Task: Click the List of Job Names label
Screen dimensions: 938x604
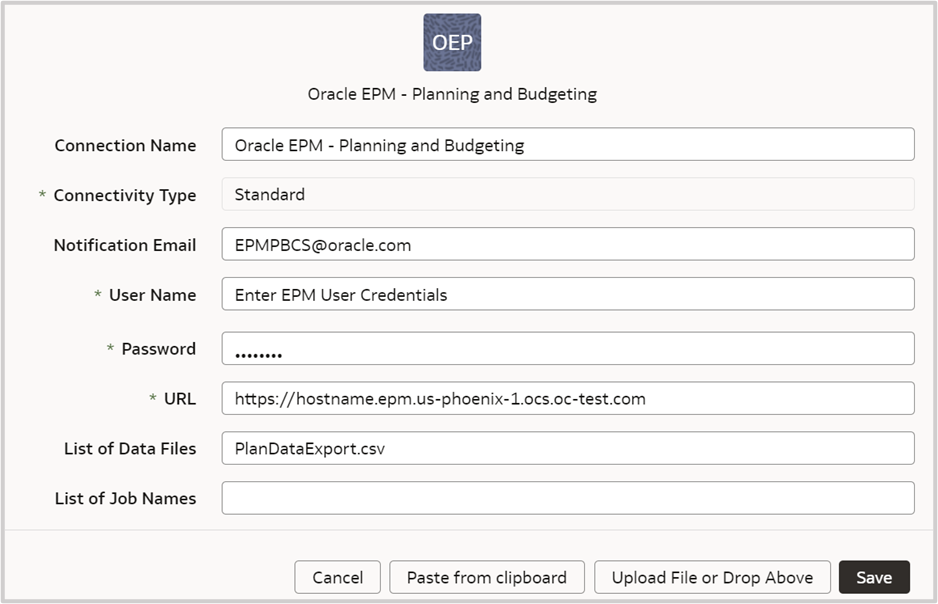Action: click(125, 498)
